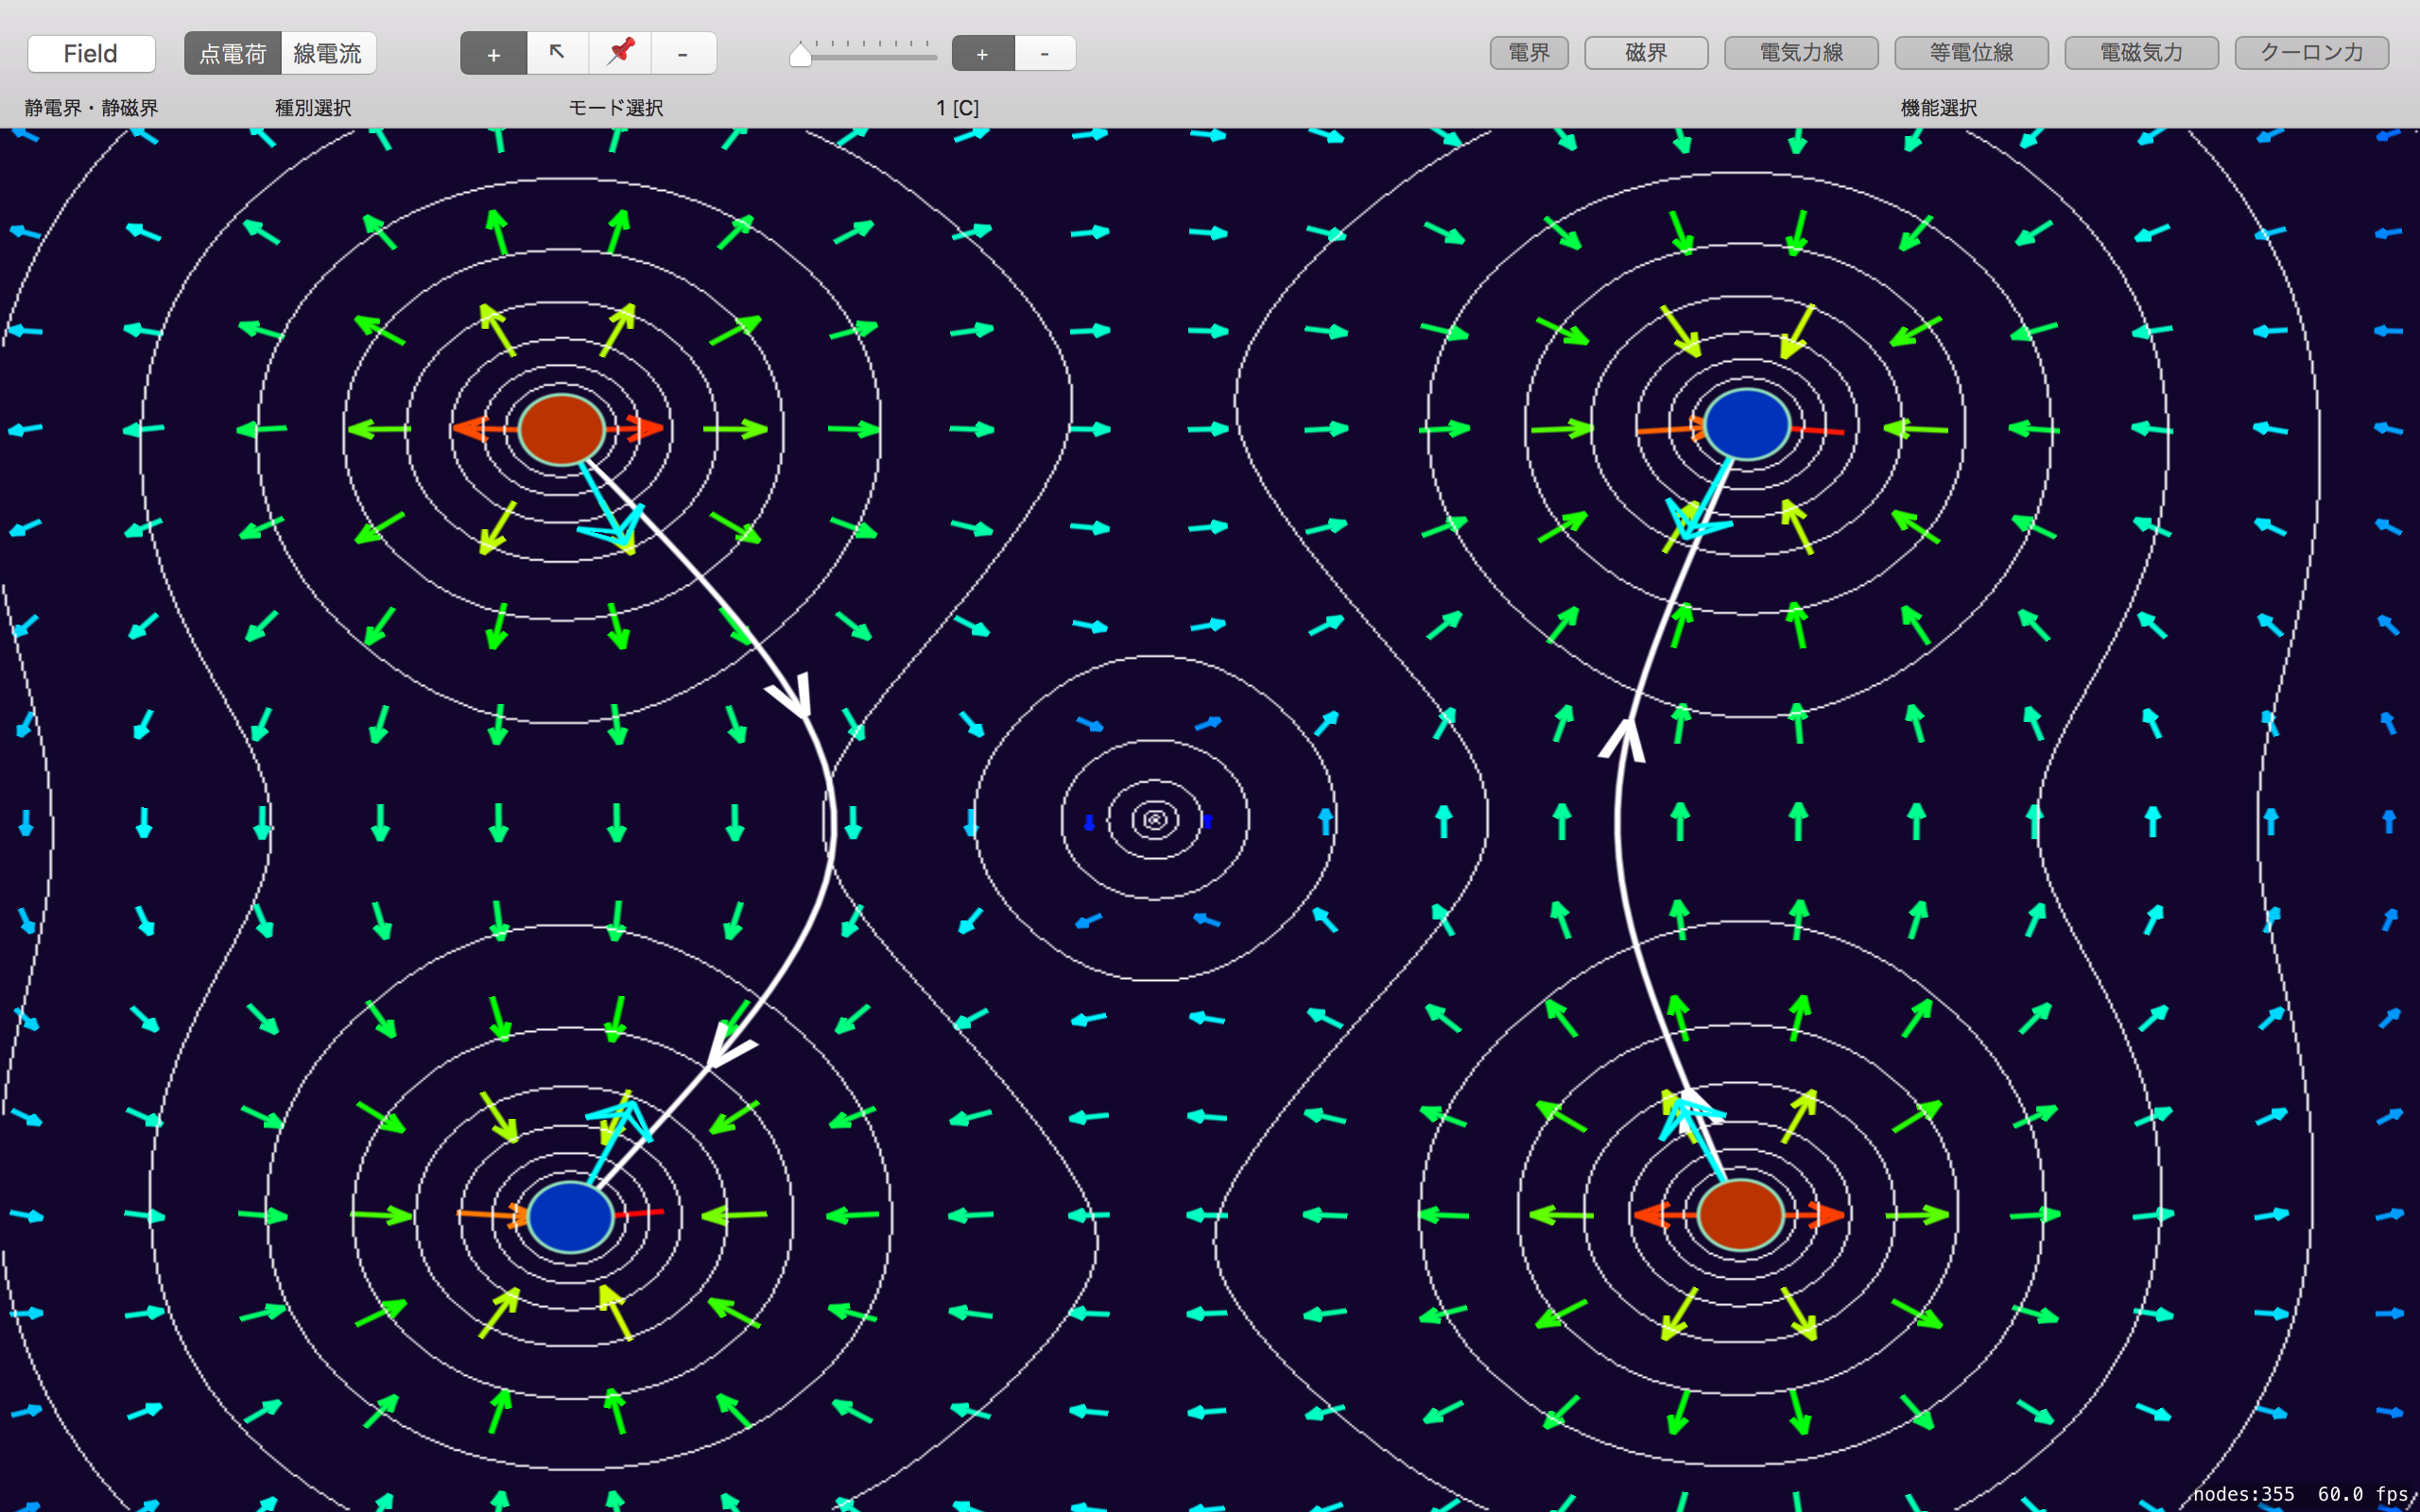Click the 60.0 fps status readout

point(2362,1494)
